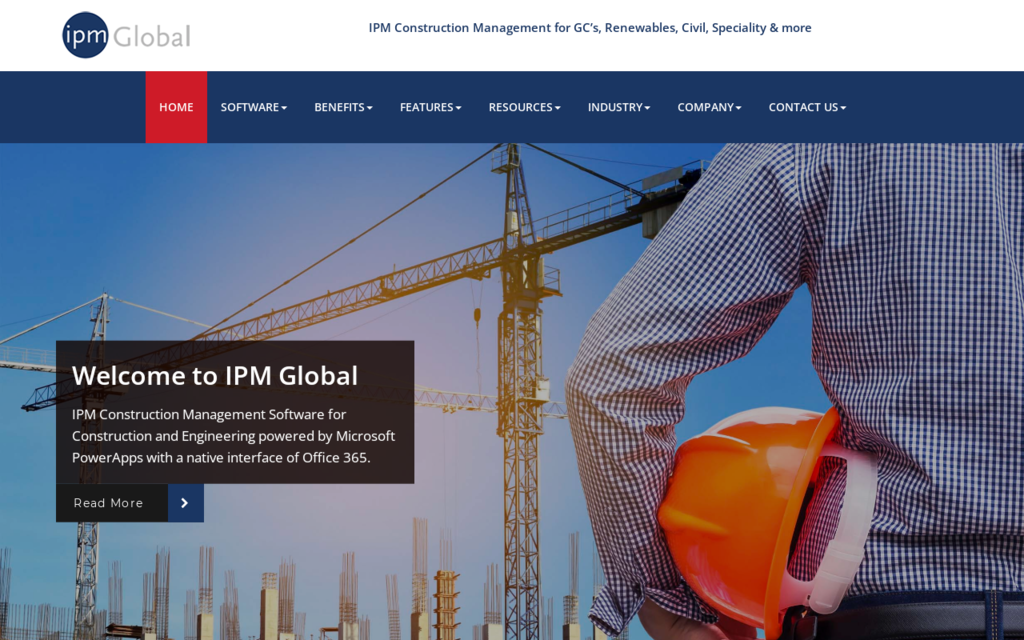Expand the caret next to SOFTWARE
Screen dimensions: 1024x640
pos(284,108)
